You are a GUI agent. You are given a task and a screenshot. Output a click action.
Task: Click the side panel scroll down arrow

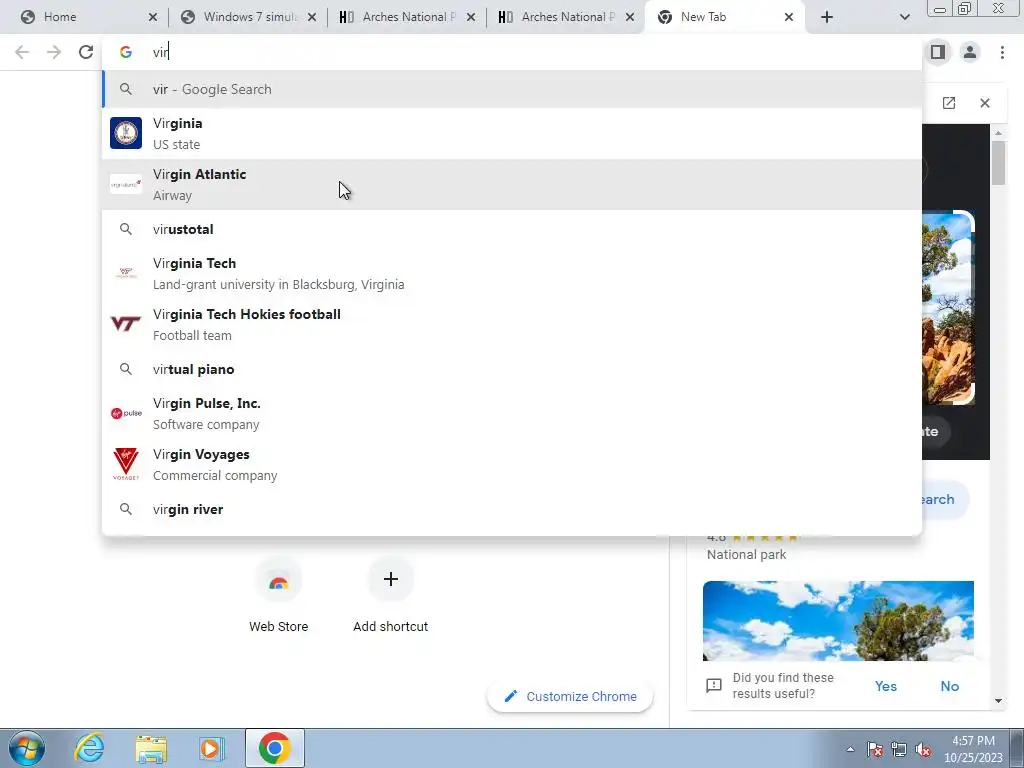click(x=998, y=701)
